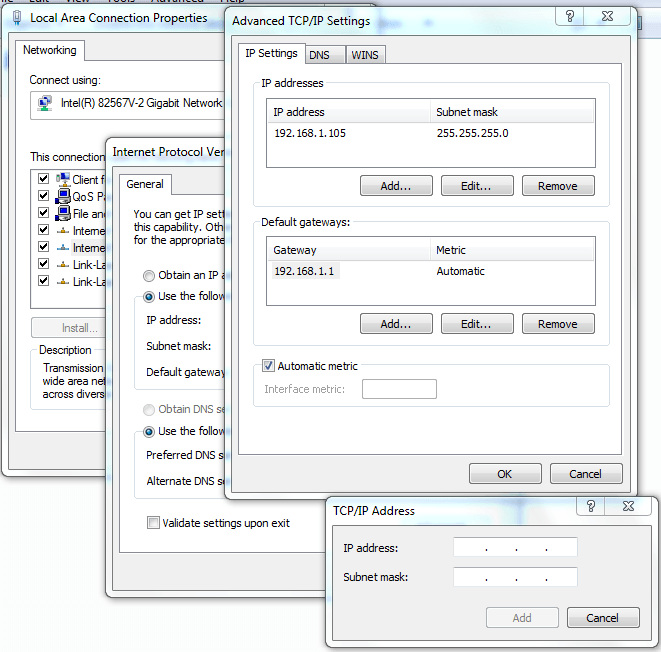Click the Local Area Connection title icon
661x652 pixels.
(17, 18)
